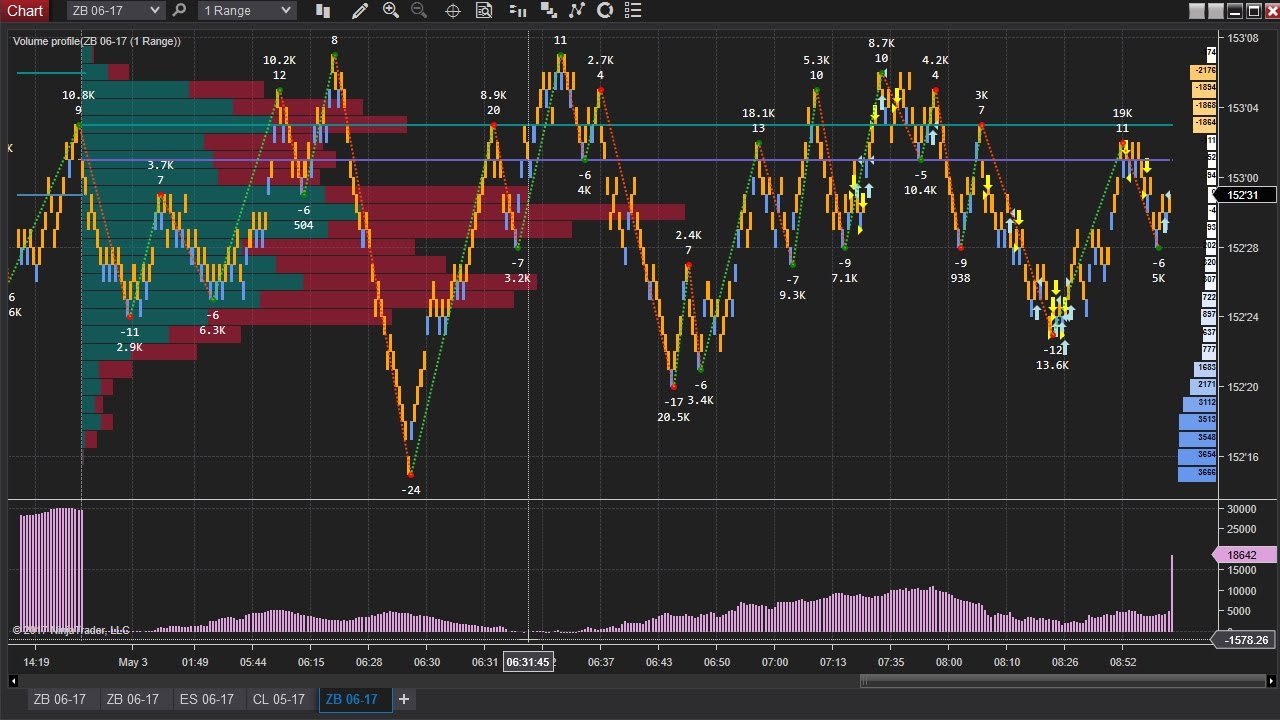Click the 19K swing volume label
Viewport: 1280px width, 720px height.
point(1122,113)
